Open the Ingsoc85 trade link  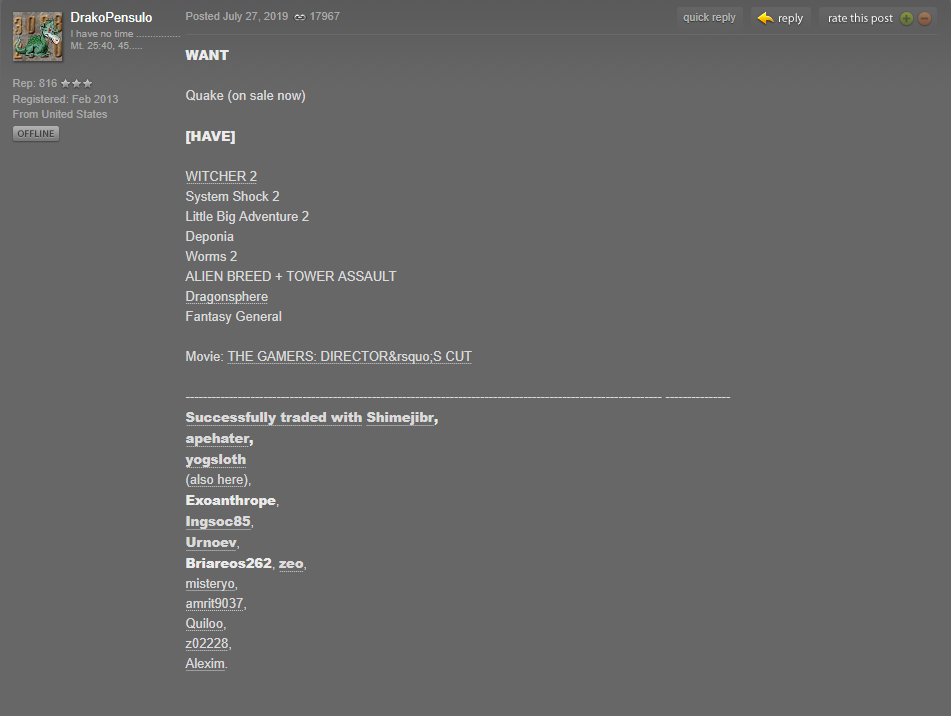coord(218,521)
